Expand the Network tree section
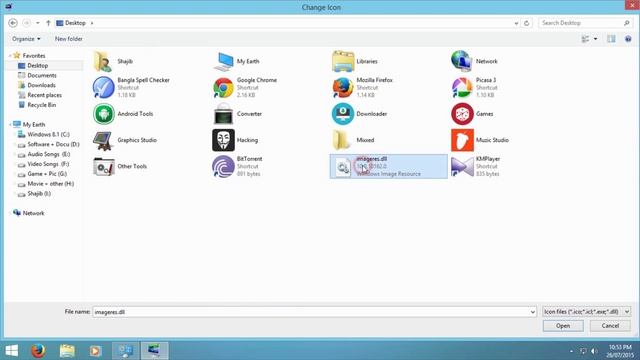640x360 pixels. (x=10, y=213)
